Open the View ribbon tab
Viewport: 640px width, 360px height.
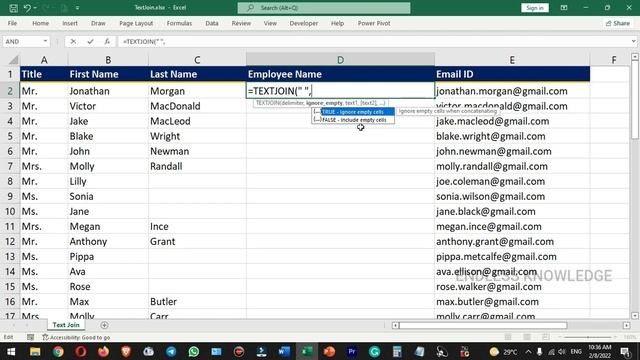click(x=270, y=23)
